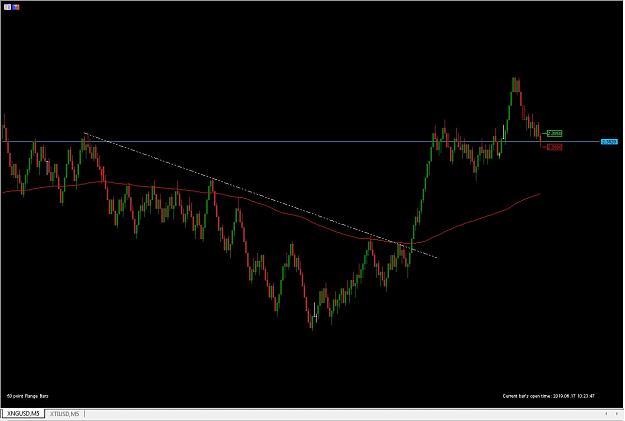Viewport: 625px width, 421px height.
Task: Select the blue current price label
Action: [609, 142]
